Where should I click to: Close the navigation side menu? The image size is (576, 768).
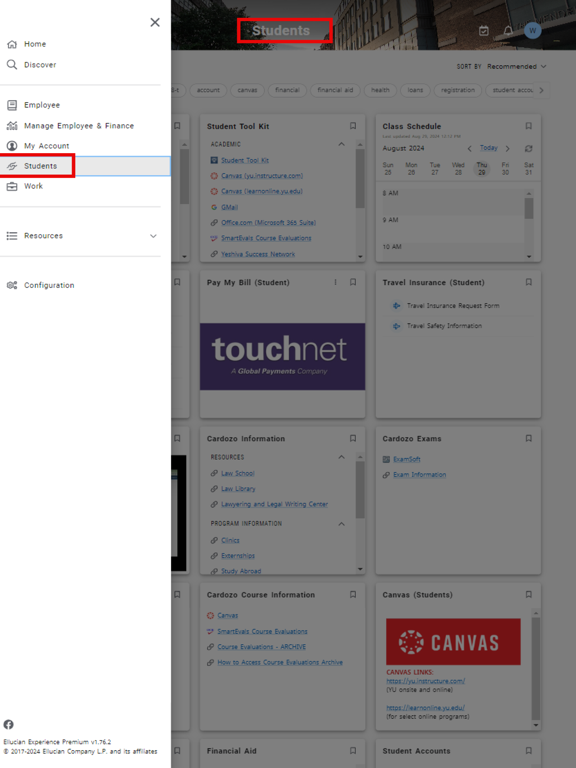coord(155,23)
